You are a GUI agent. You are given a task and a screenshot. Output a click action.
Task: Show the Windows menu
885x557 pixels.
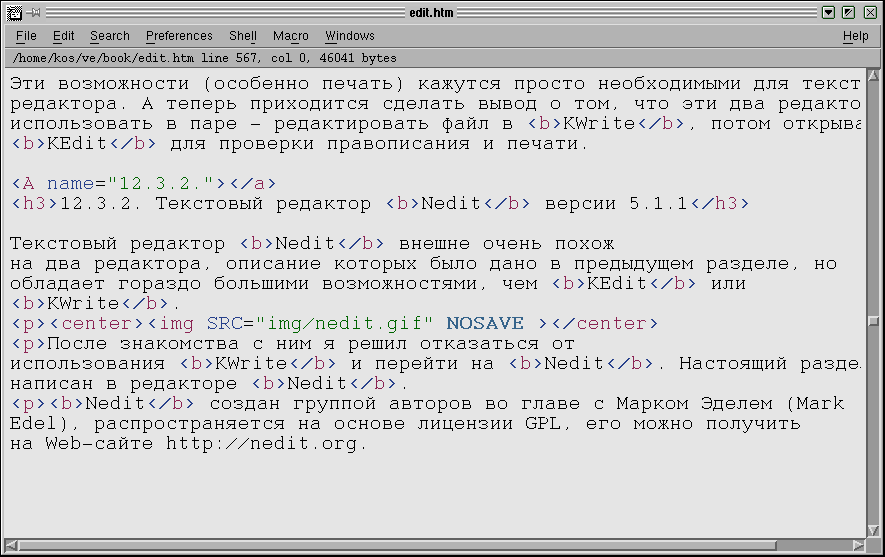click(x=350, y=36)
